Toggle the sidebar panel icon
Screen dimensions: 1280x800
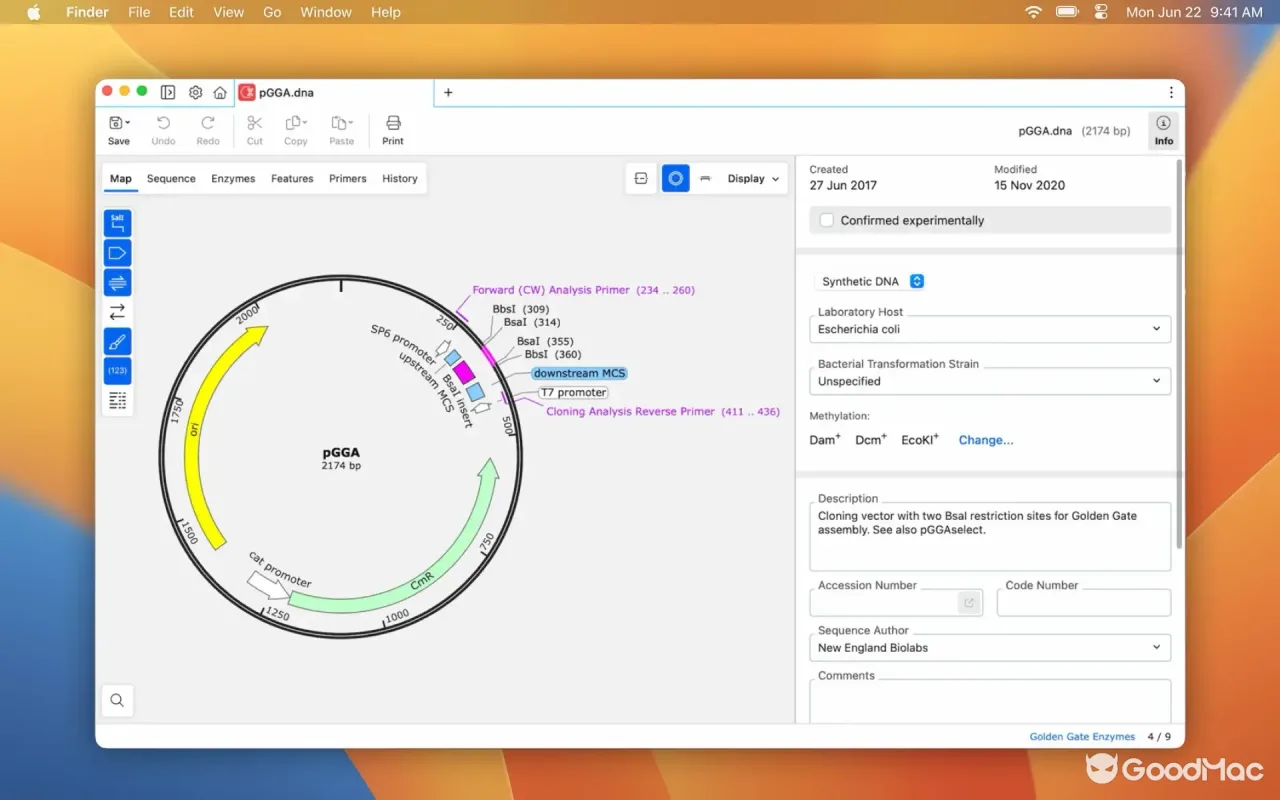click(x=168, y=92)
